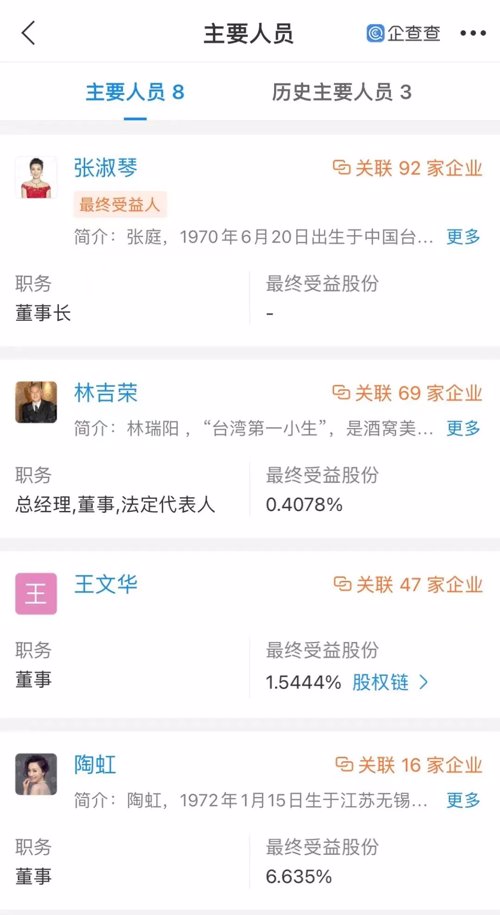Viewport: 500px width, 915px height.
Task: Expand 陶虹's bio with 更多
Action: 464,800
